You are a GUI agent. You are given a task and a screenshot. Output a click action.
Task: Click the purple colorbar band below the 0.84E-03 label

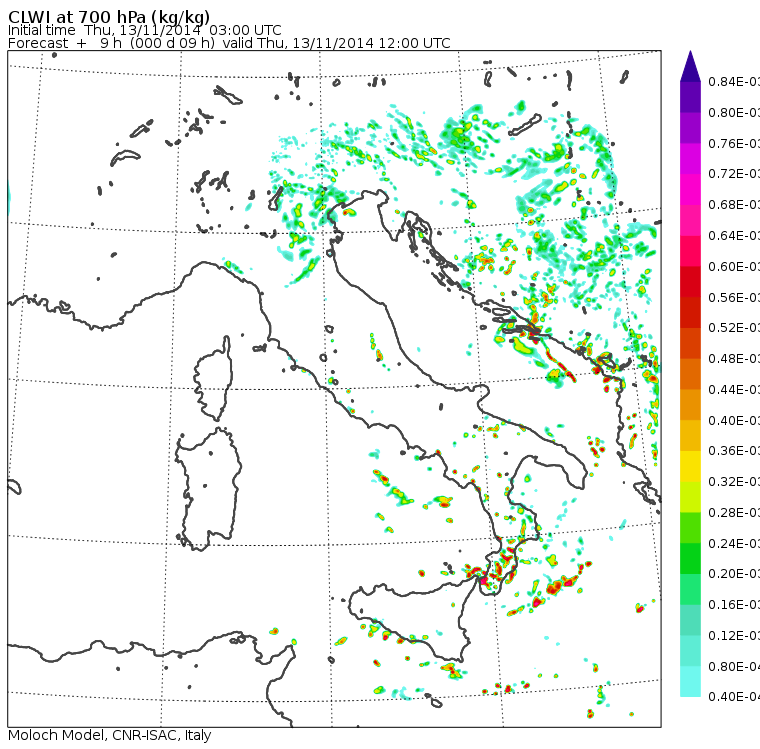(x=690, y=97)
